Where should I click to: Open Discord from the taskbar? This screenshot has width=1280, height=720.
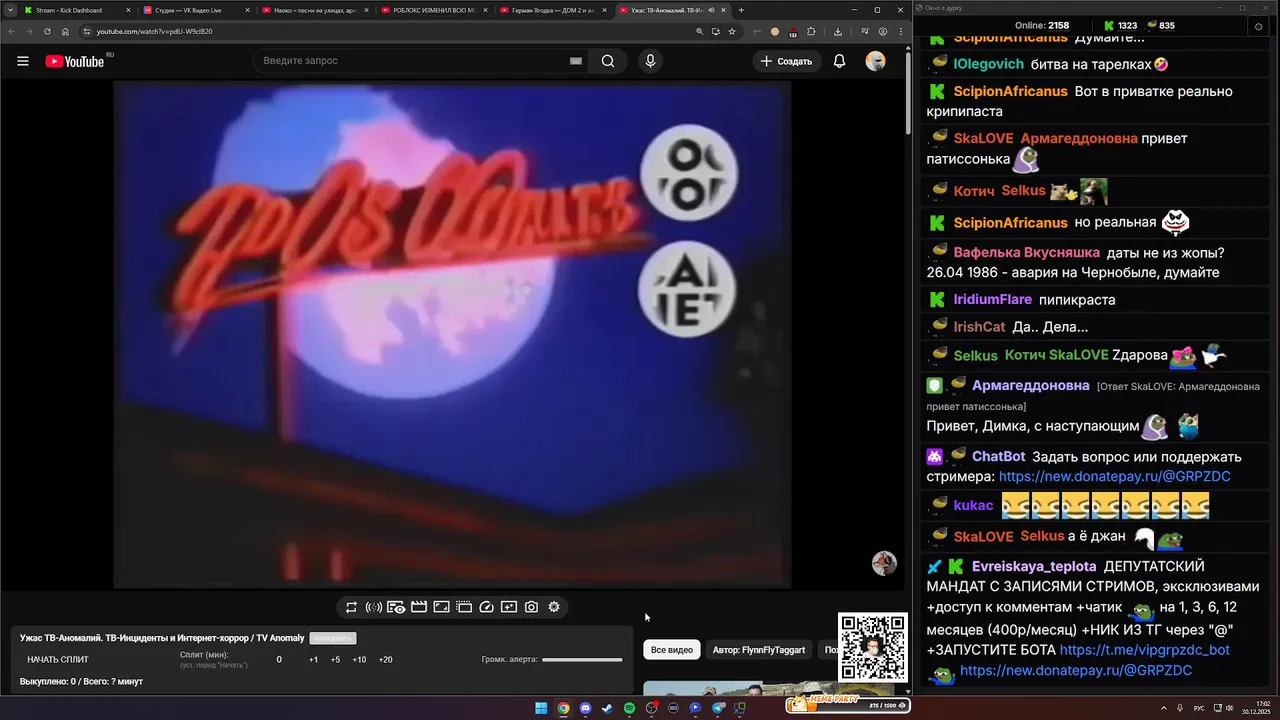tap(585, 708)
